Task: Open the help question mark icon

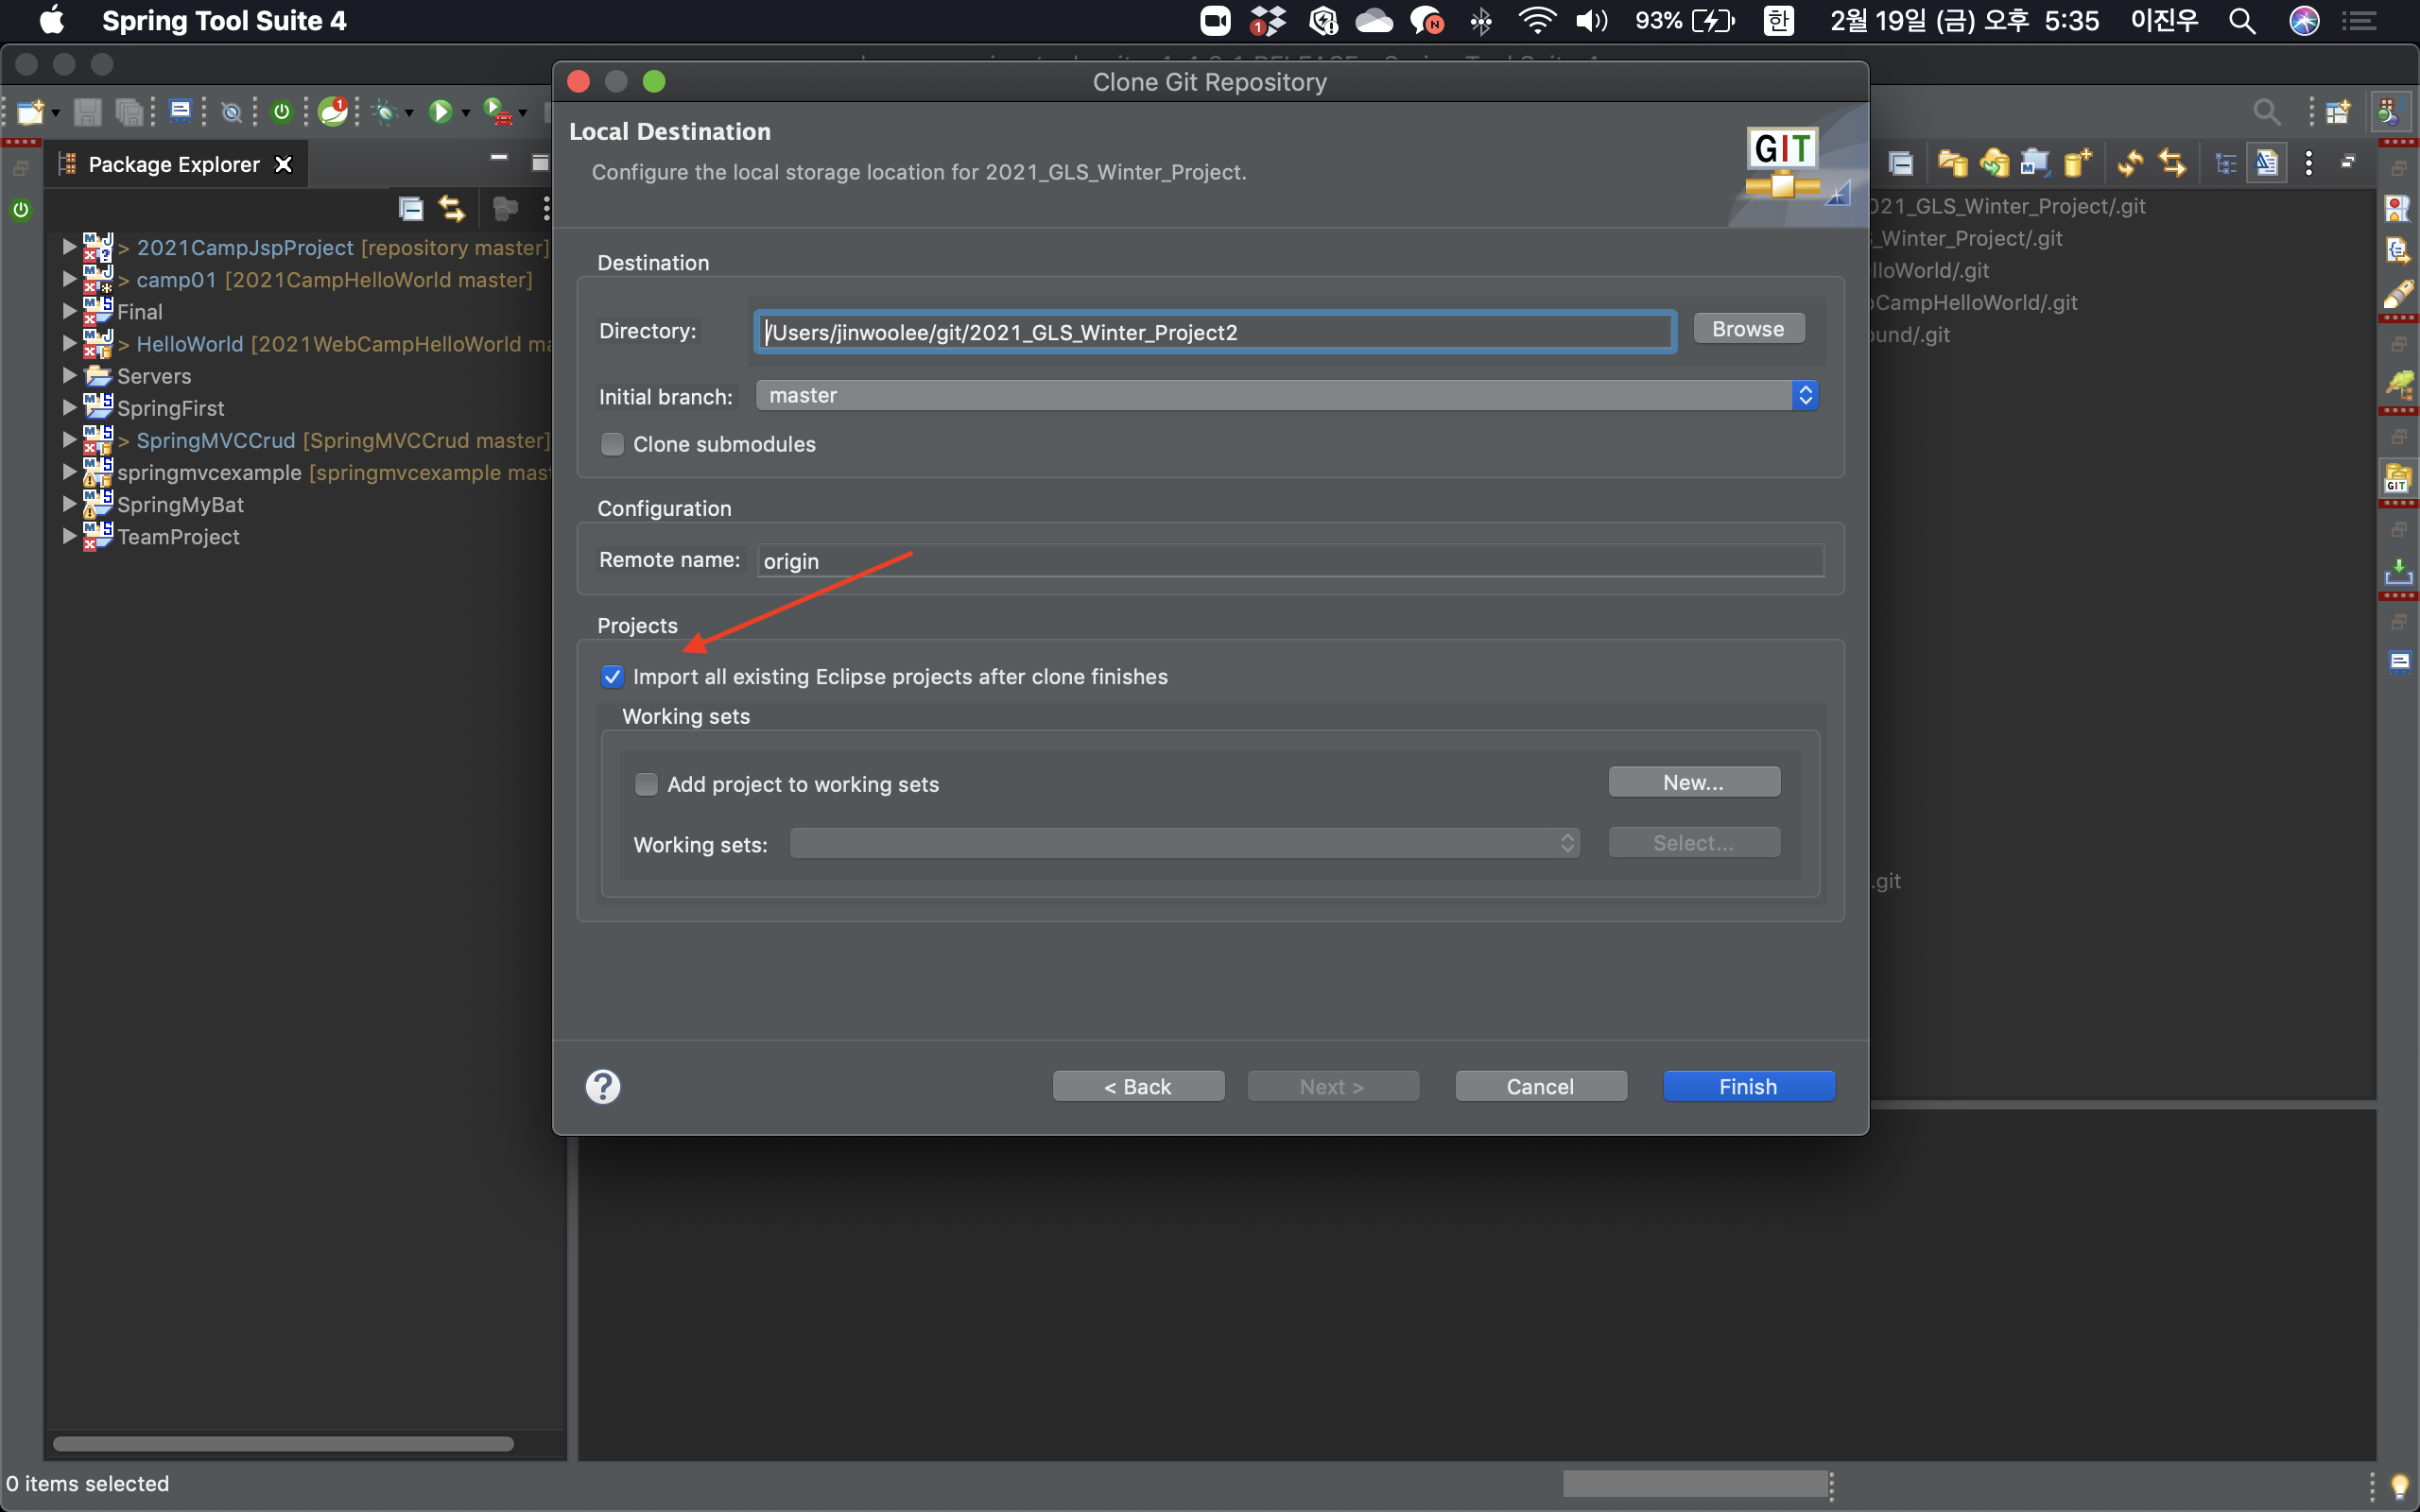Action: pos(602,1086)
